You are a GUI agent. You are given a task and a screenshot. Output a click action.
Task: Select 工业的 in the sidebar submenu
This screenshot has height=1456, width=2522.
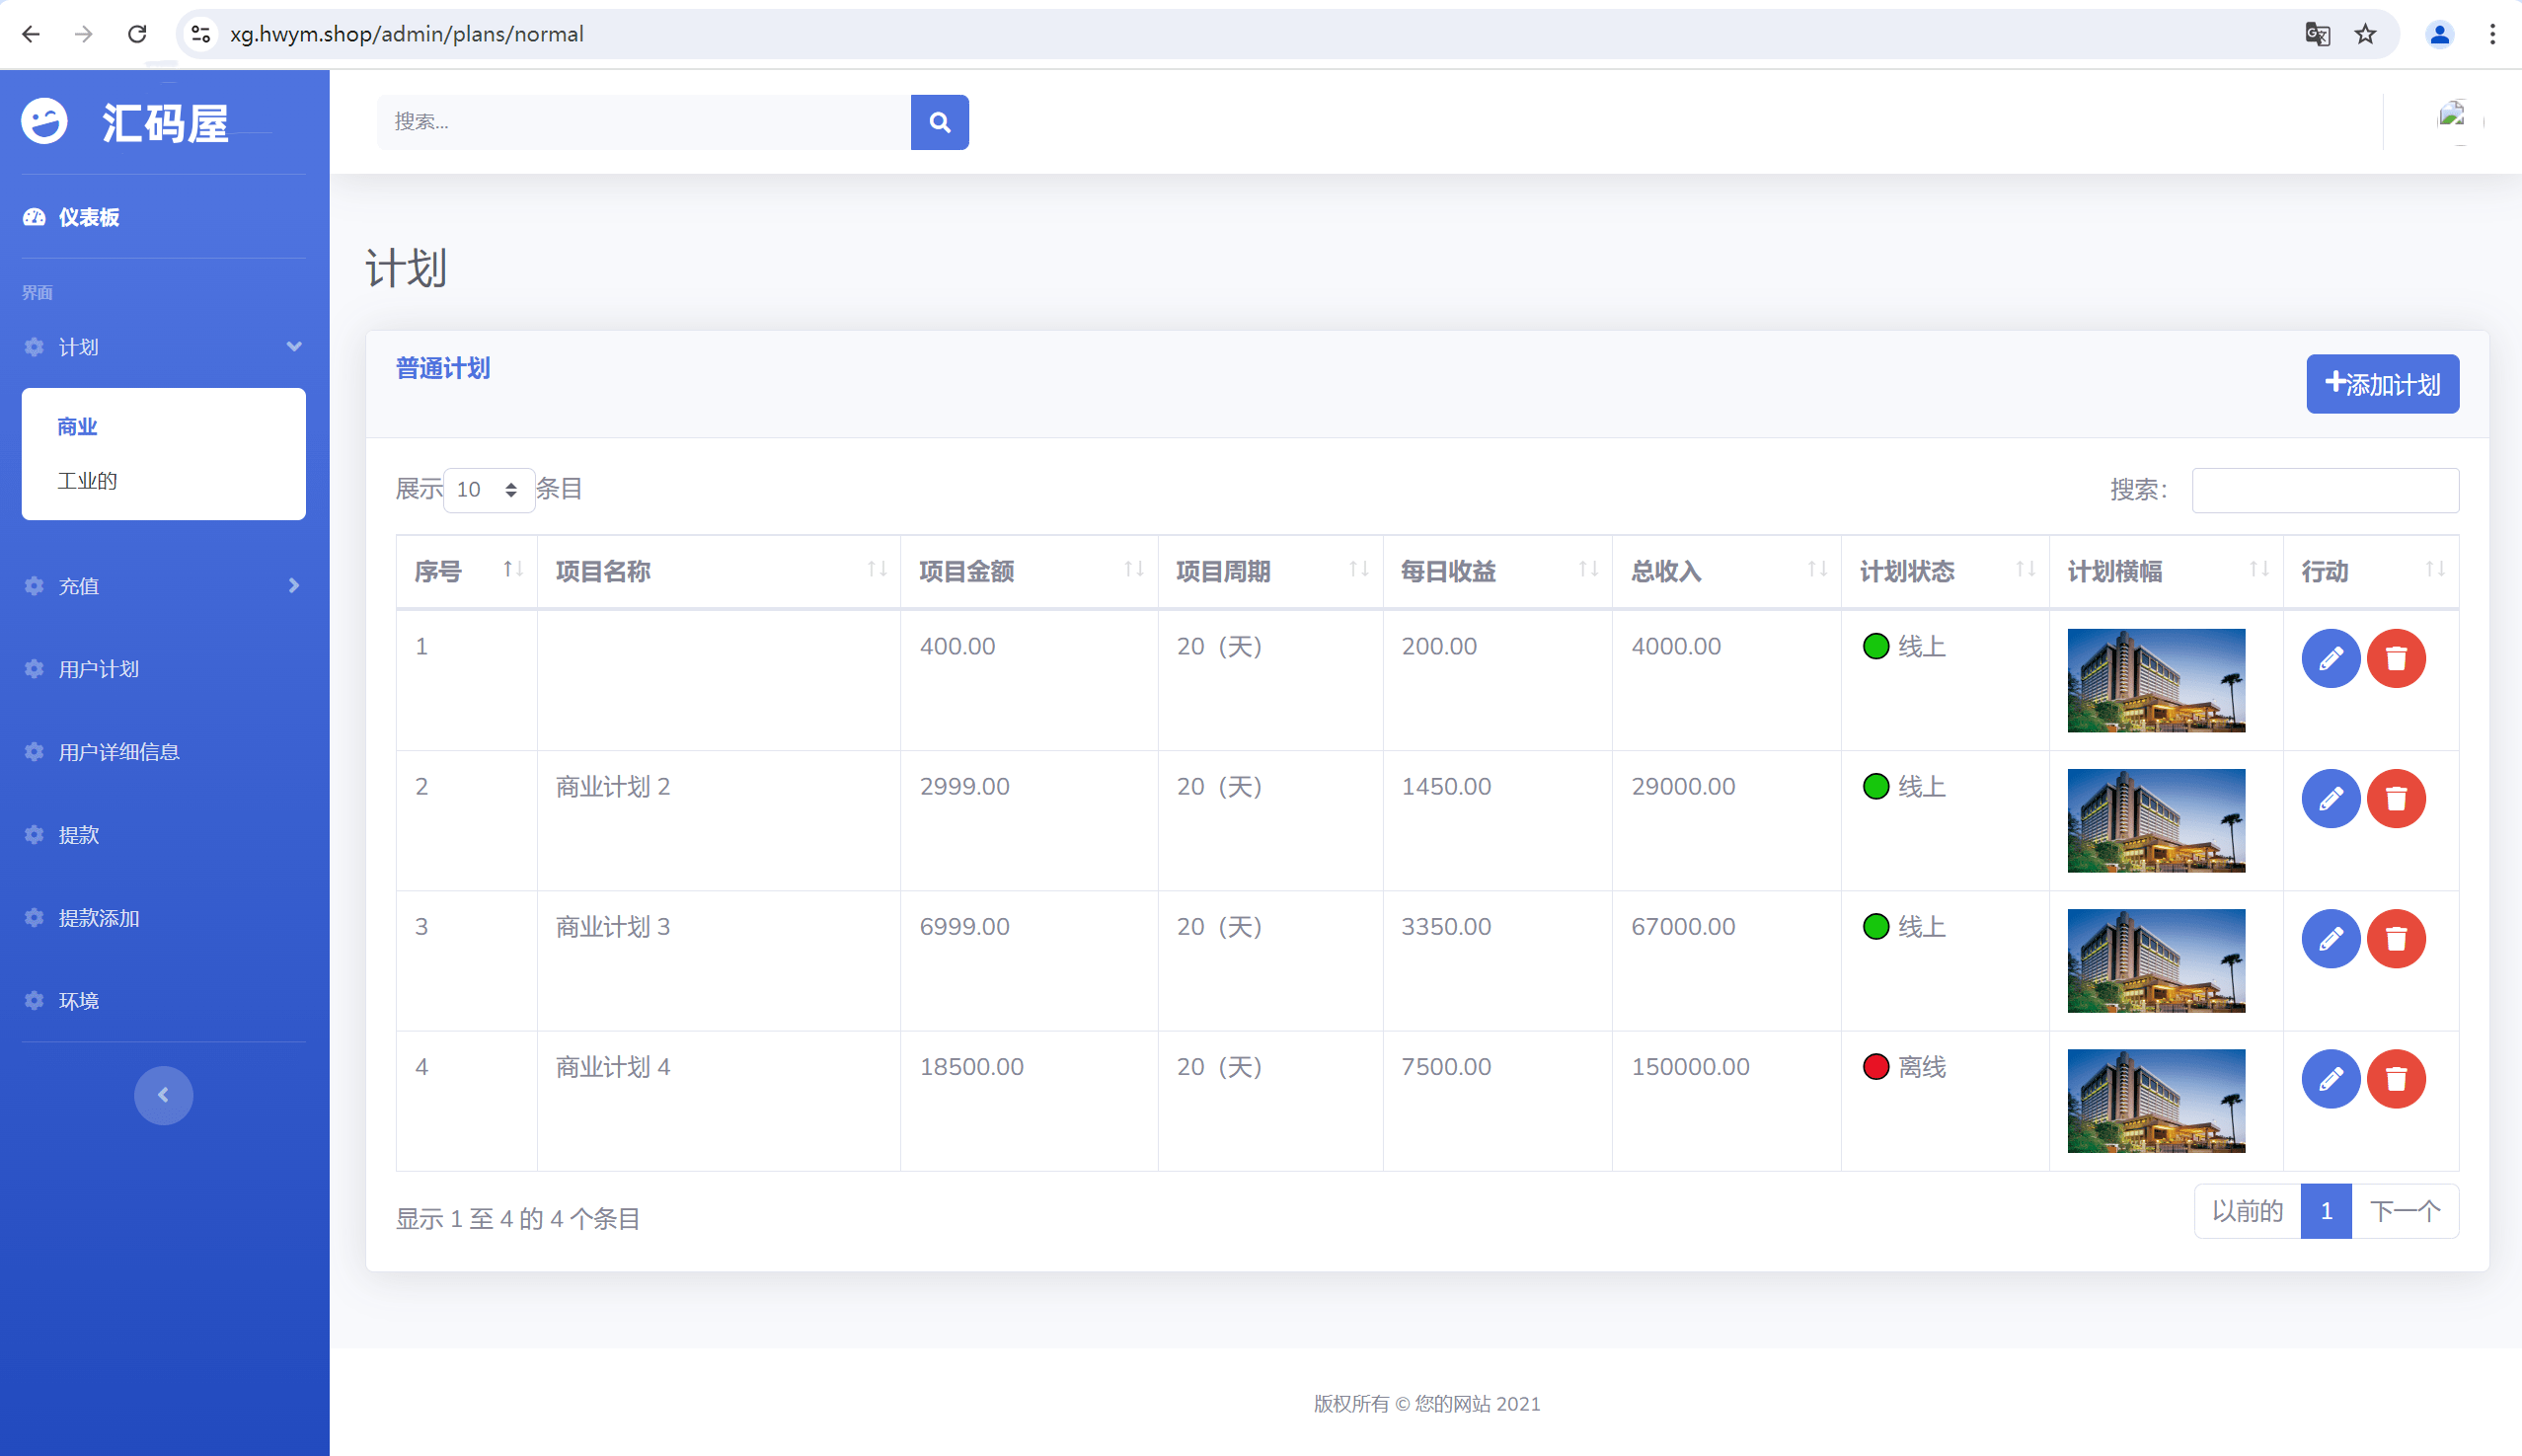click(86, 480)
